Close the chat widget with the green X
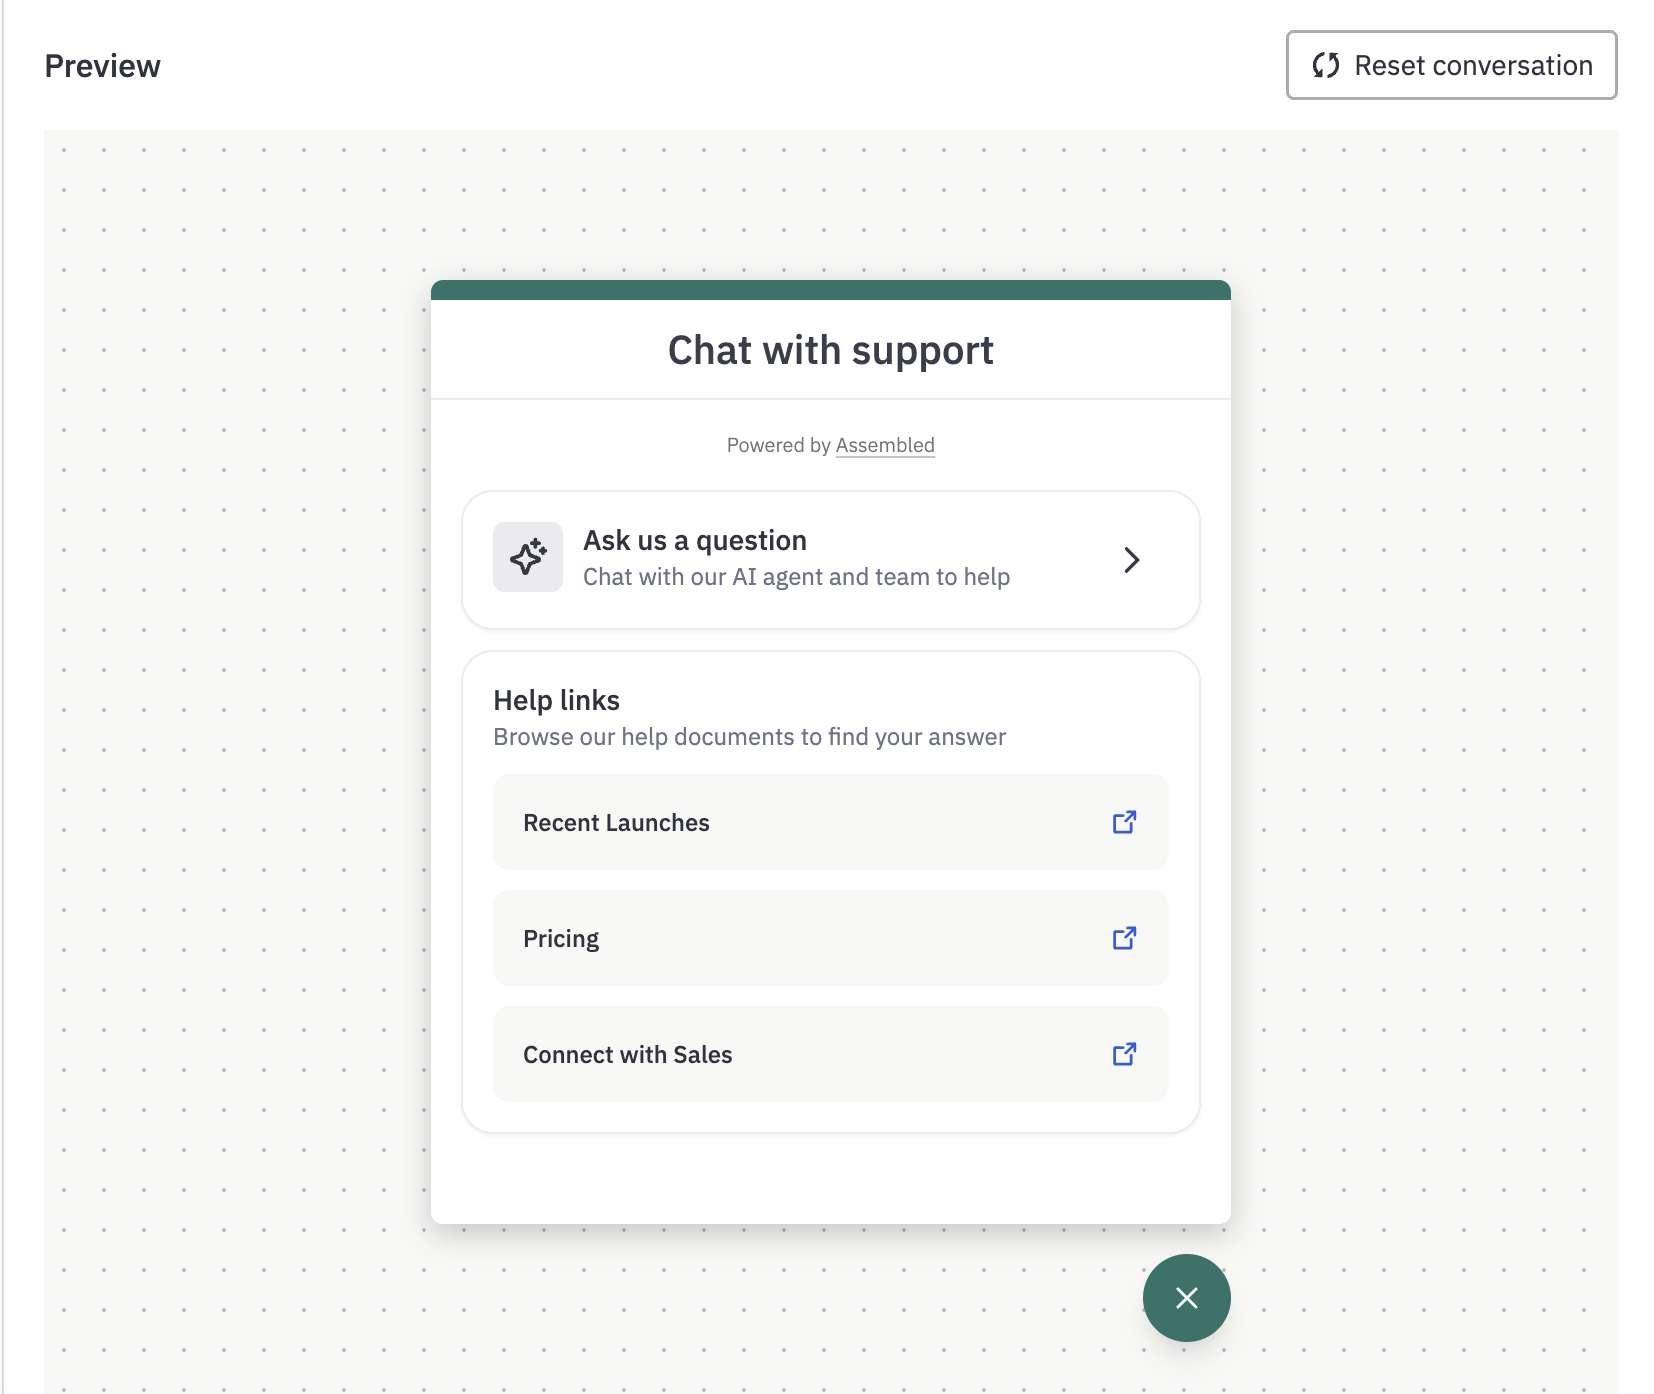 pyautogui.click(x=1187, y=1298)
